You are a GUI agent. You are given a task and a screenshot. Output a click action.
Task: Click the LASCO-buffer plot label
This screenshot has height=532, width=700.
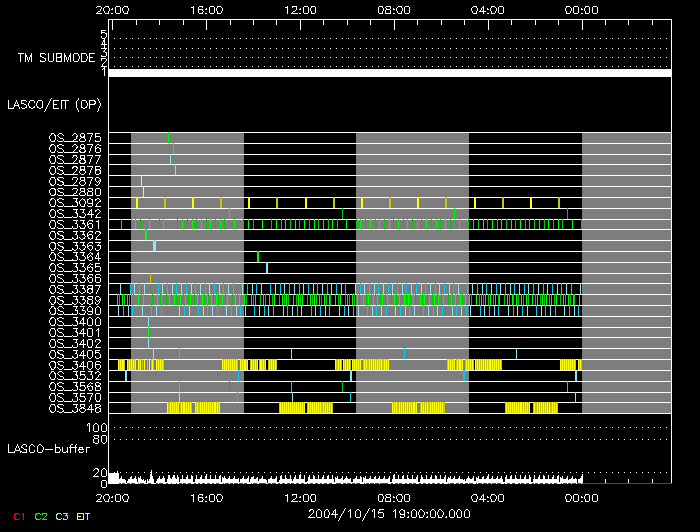[x=49, y=449]
